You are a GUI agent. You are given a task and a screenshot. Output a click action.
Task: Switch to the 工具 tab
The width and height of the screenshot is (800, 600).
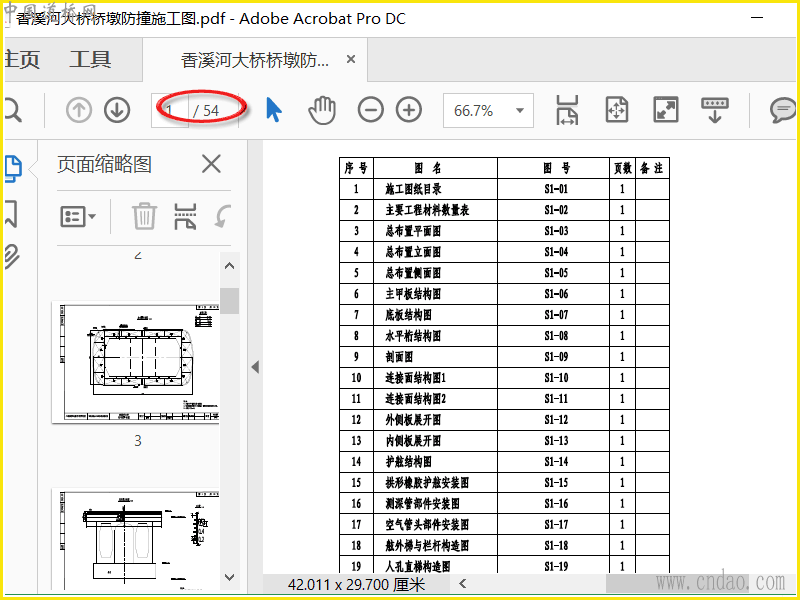click(x=90, y=59)
